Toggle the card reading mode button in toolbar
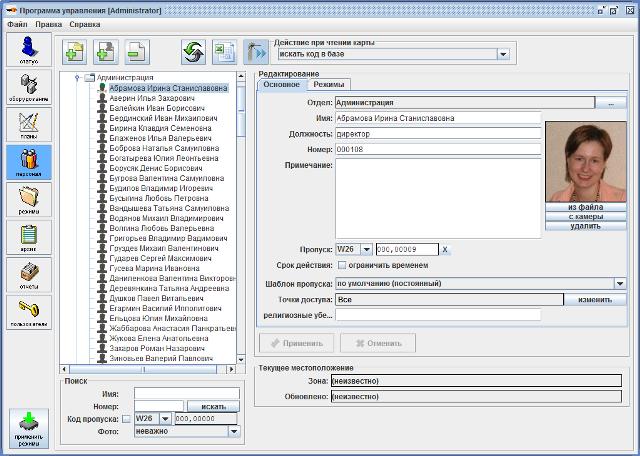640x456 pixels. point(256,52)
